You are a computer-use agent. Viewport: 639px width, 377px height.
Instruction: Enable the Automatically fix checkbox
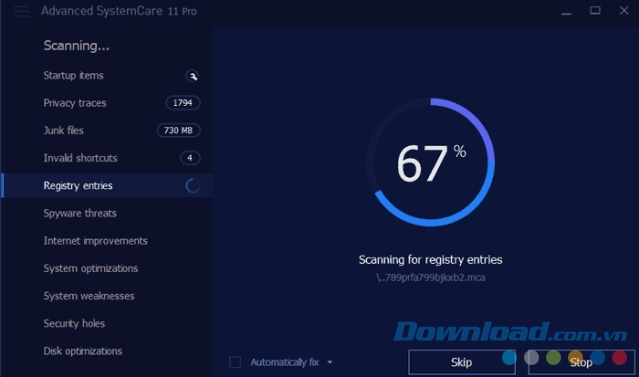tap(235, 362)
